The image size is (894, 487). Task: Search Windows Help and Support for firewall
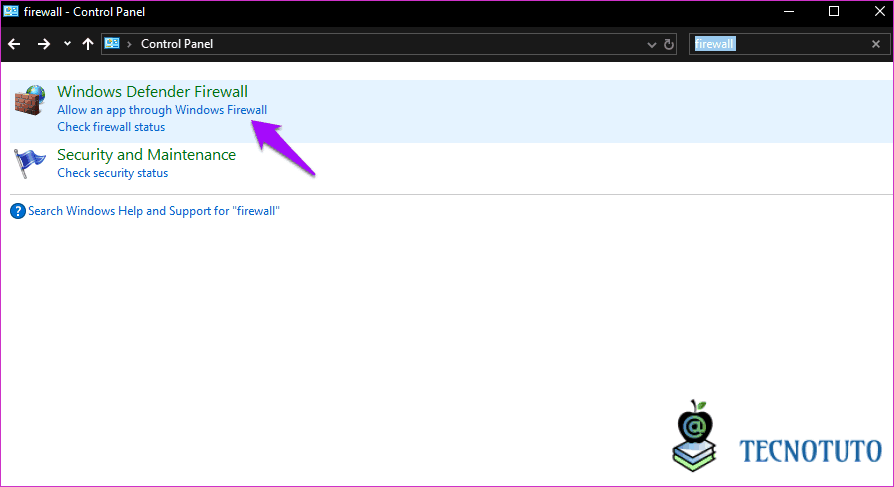pos(154,211)
